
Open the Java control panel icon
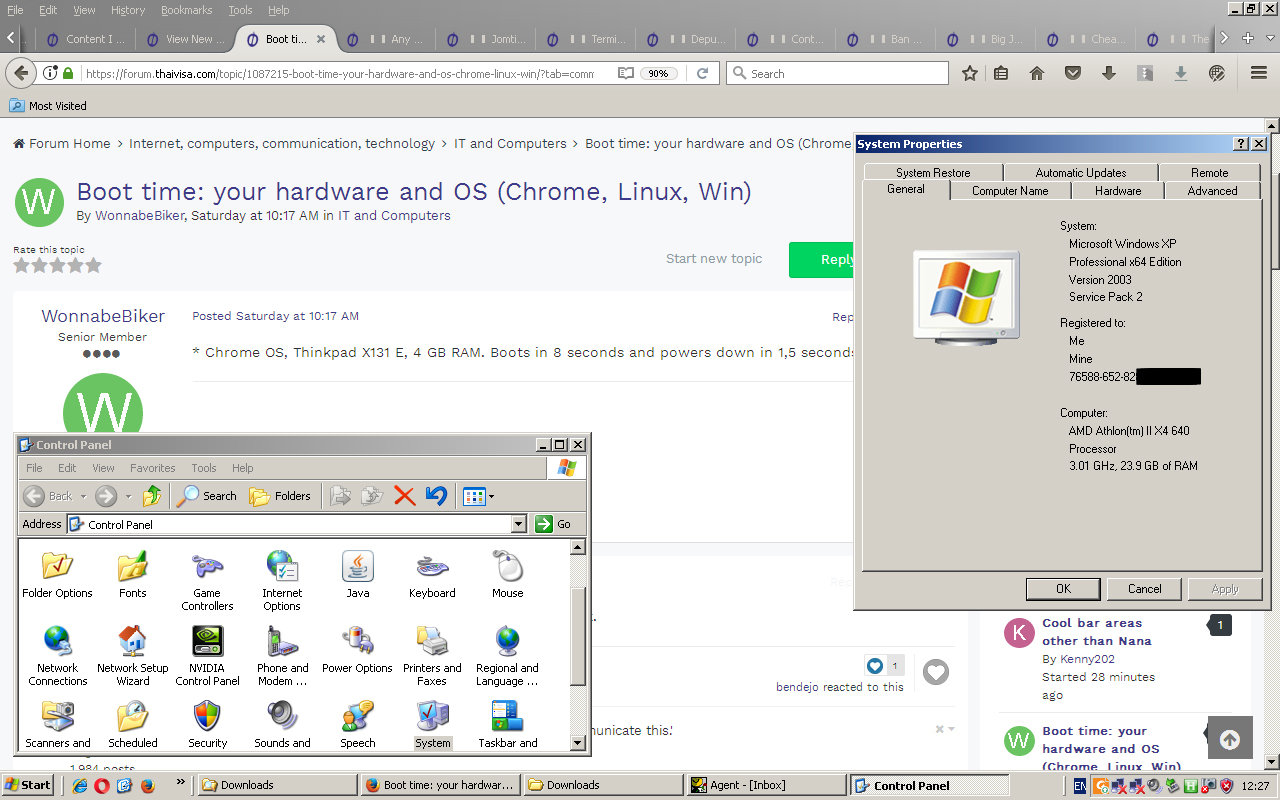(358, 575)
